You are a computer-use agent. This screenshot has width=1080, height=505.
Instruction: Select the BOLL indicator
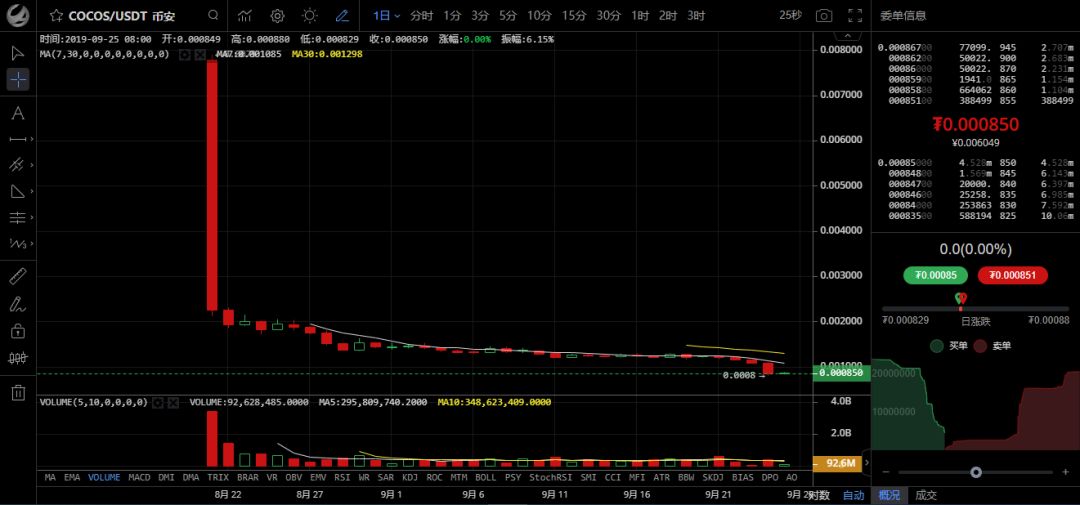click(x=486, y=477)
